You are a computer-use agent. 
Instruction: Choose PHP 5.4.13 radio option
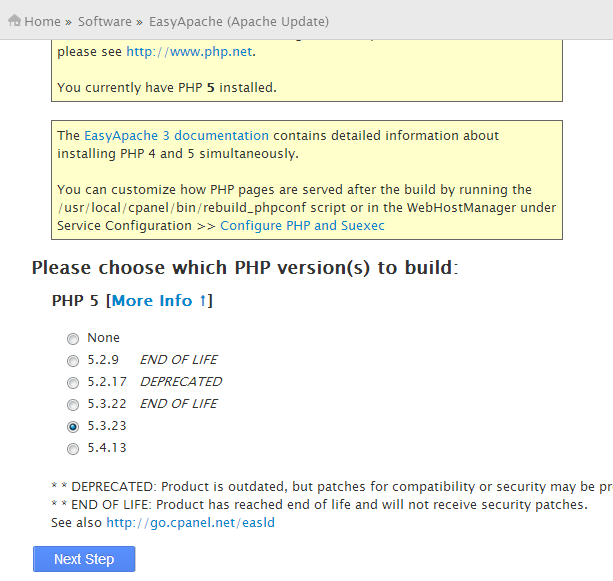tap(73, 448)
